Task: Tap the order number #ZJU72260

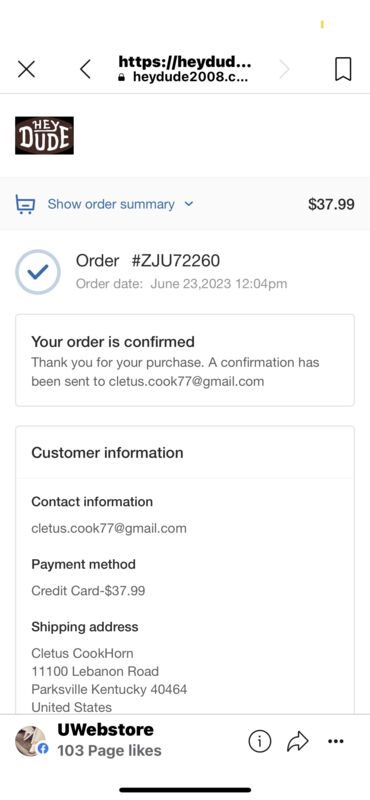Action: (x=176, y=261)
